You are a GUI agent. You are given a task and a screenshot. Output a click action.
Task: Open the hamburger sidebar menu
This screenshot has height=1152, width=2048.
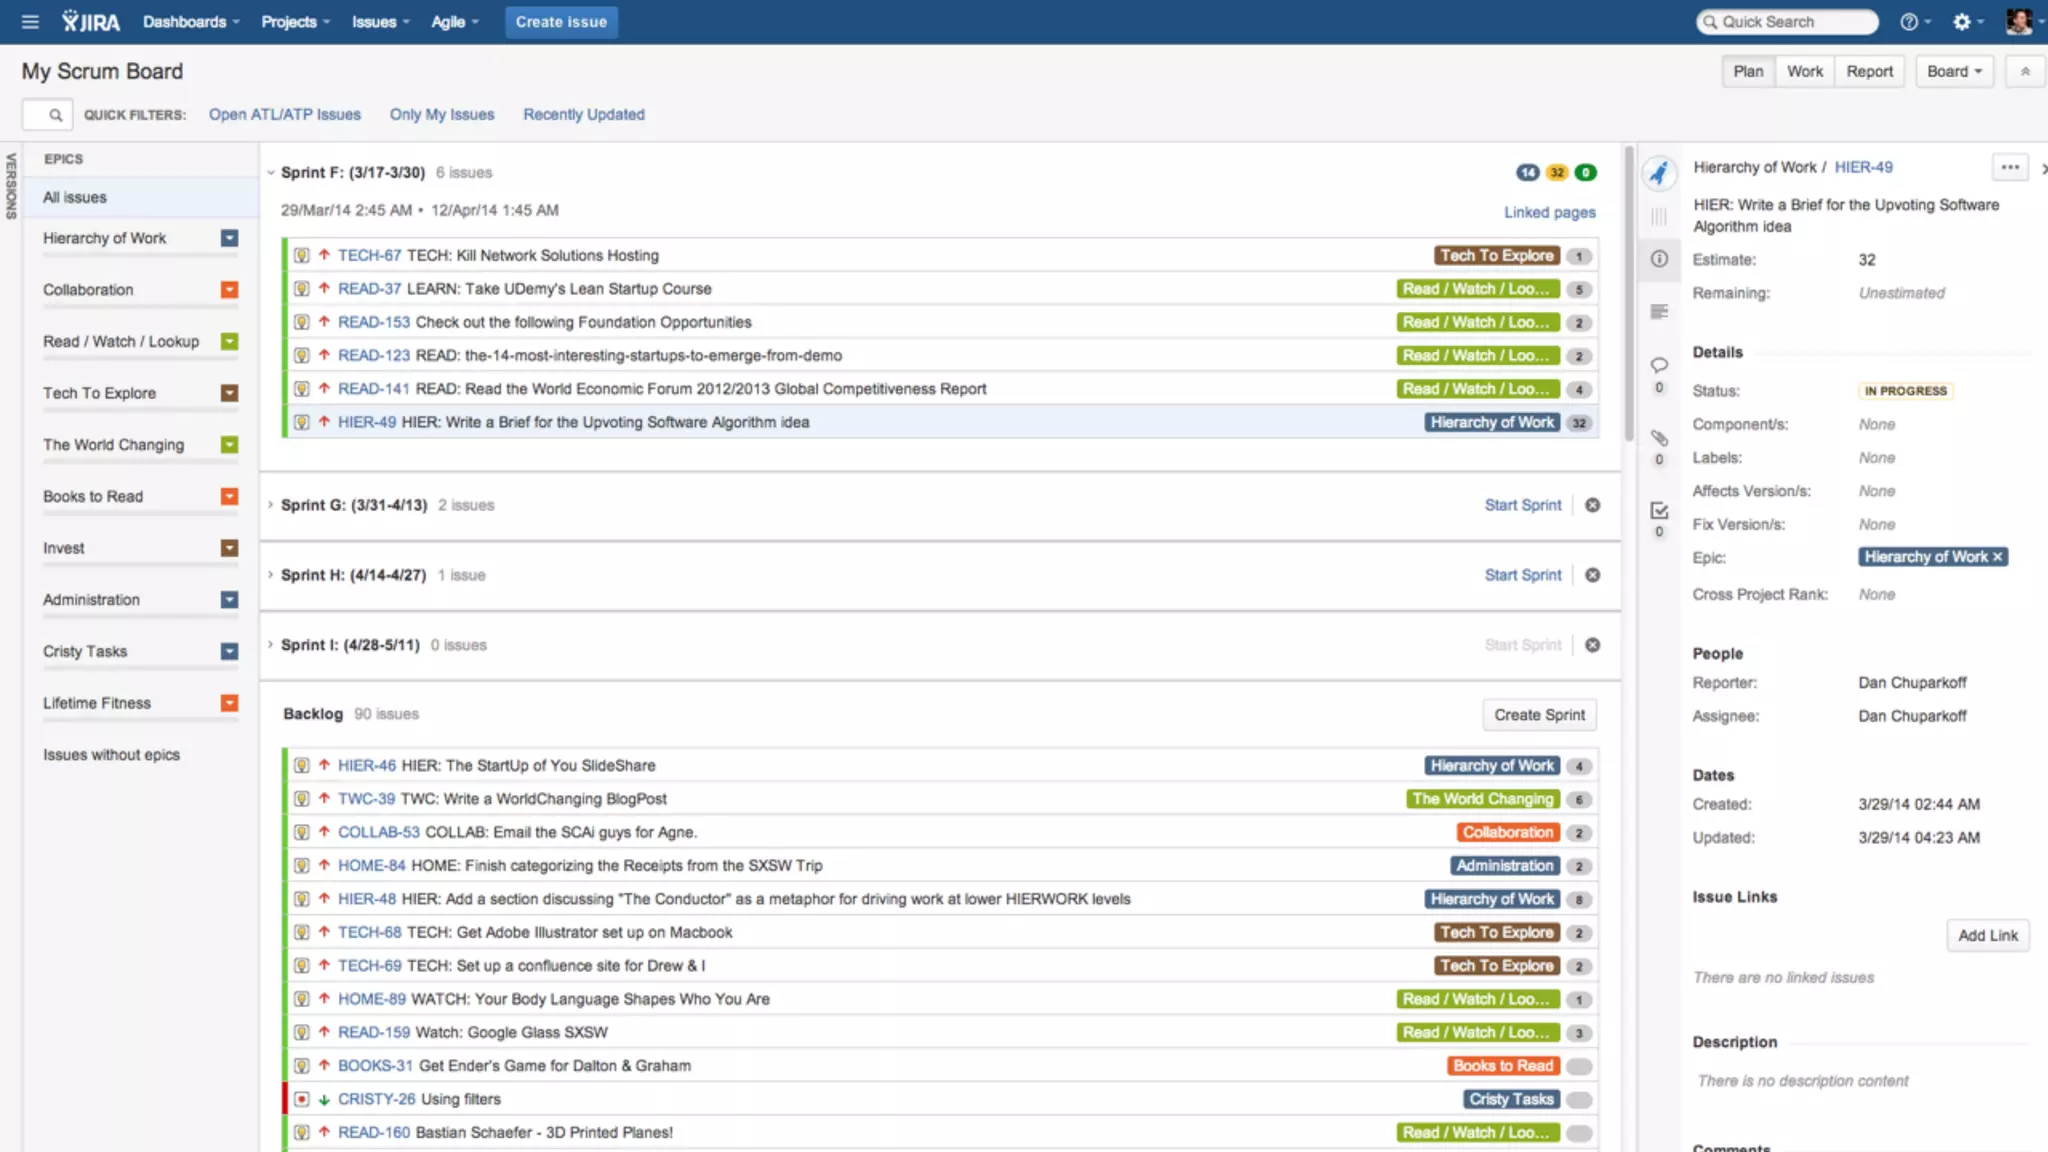pyautogui.click(x=30, y=22)
